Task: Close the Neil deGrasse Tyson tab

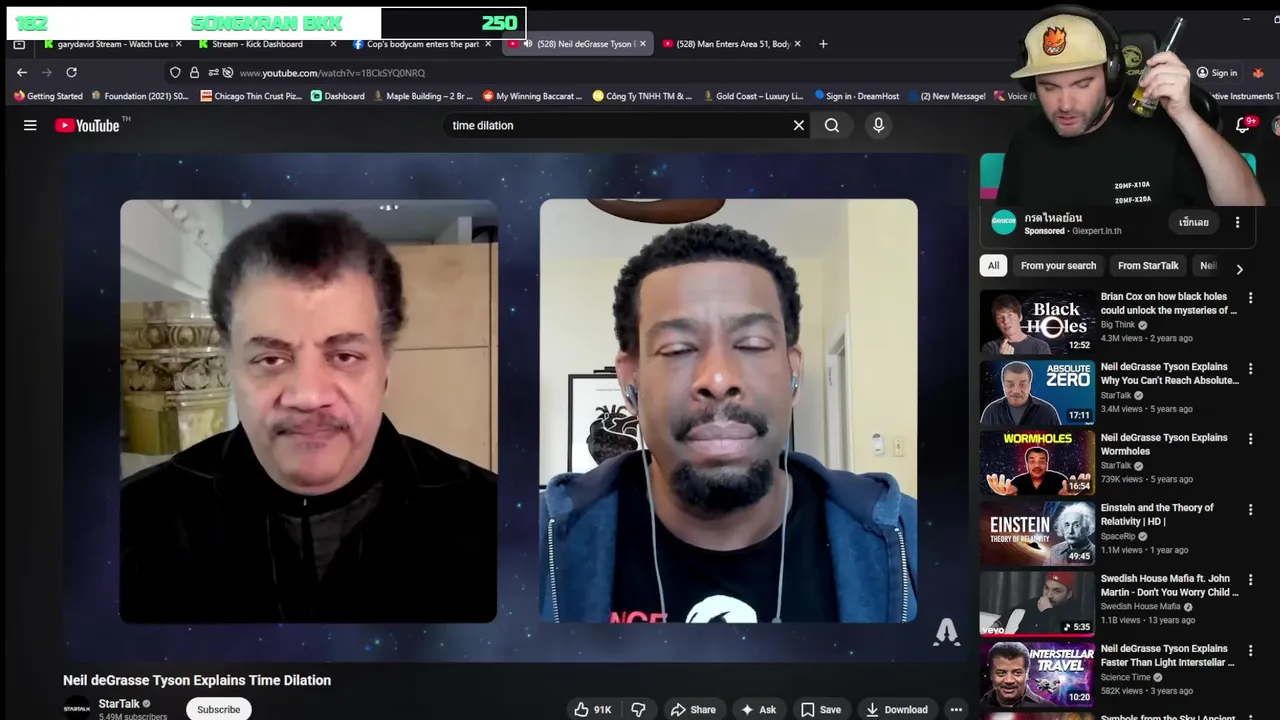Action: click(x=643, y=44)
